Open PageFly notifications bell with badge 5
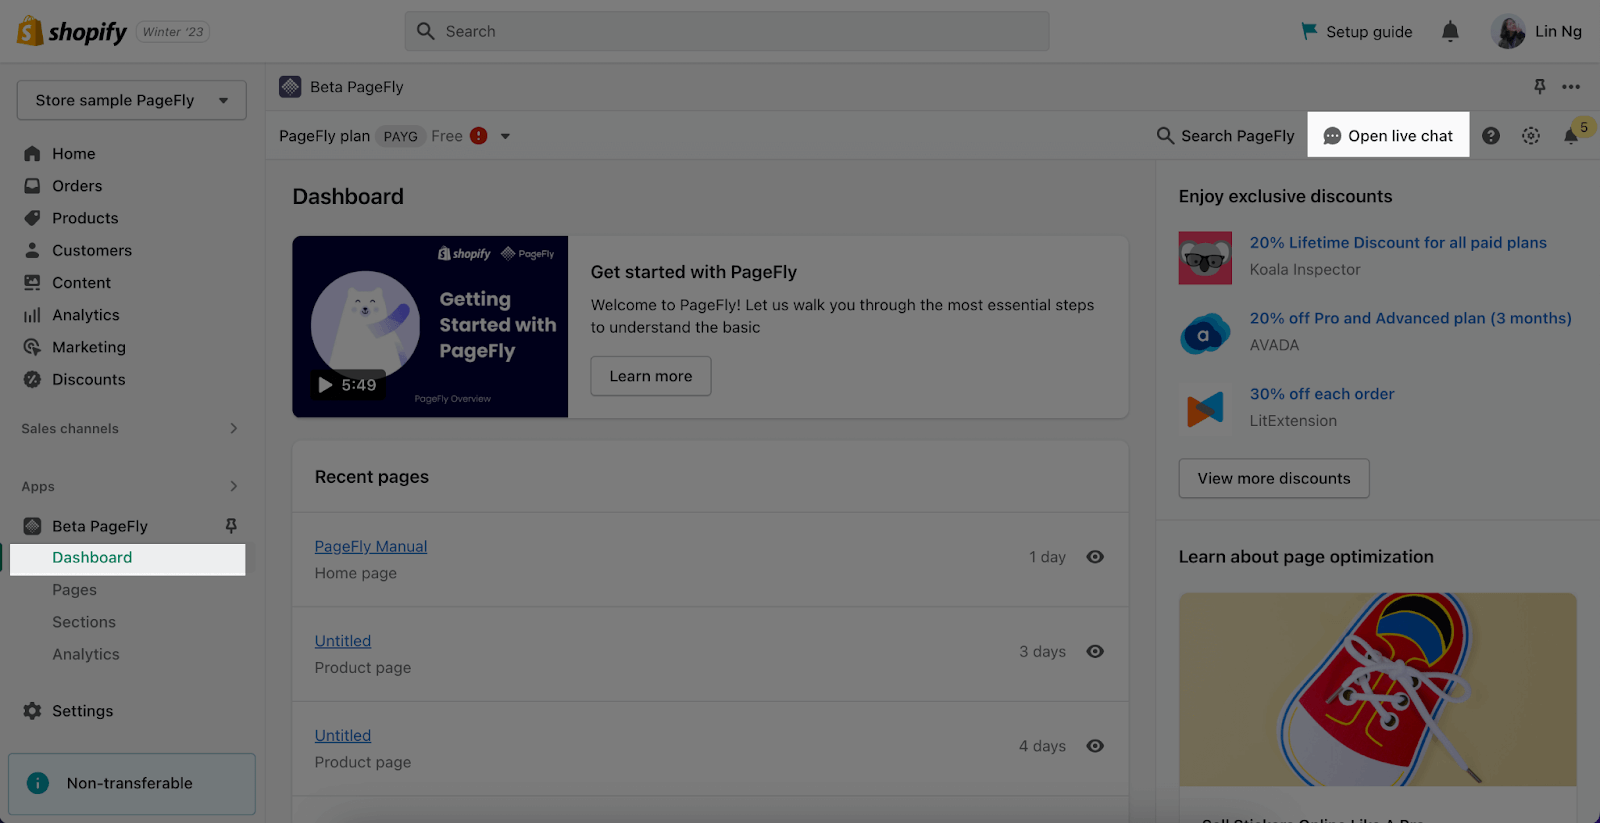 tap(1572, 136)
